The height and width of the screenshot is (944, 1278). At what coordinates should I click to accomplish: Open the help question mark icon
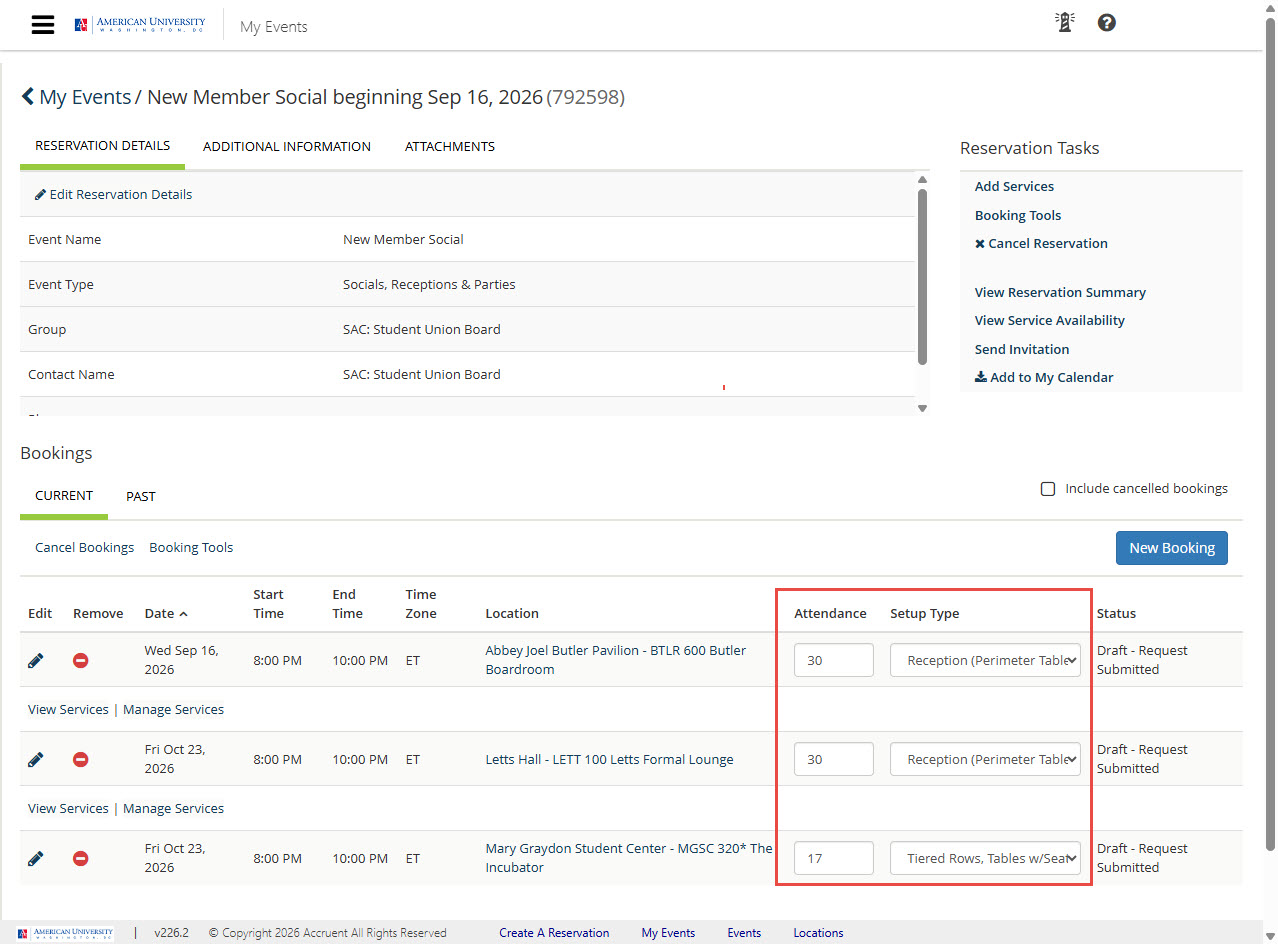pos(1106,22)
